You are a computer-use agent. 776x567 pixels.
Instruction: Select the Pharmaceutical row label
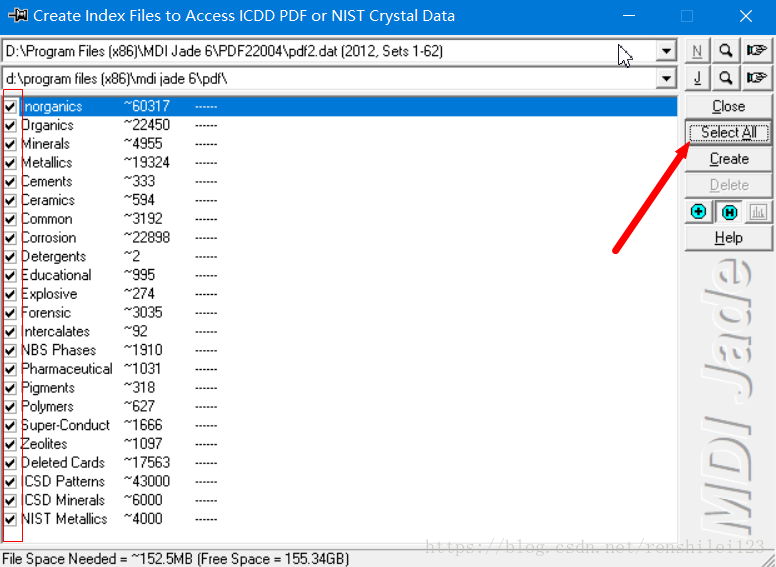pyautogui.click(x=67, y=370)
